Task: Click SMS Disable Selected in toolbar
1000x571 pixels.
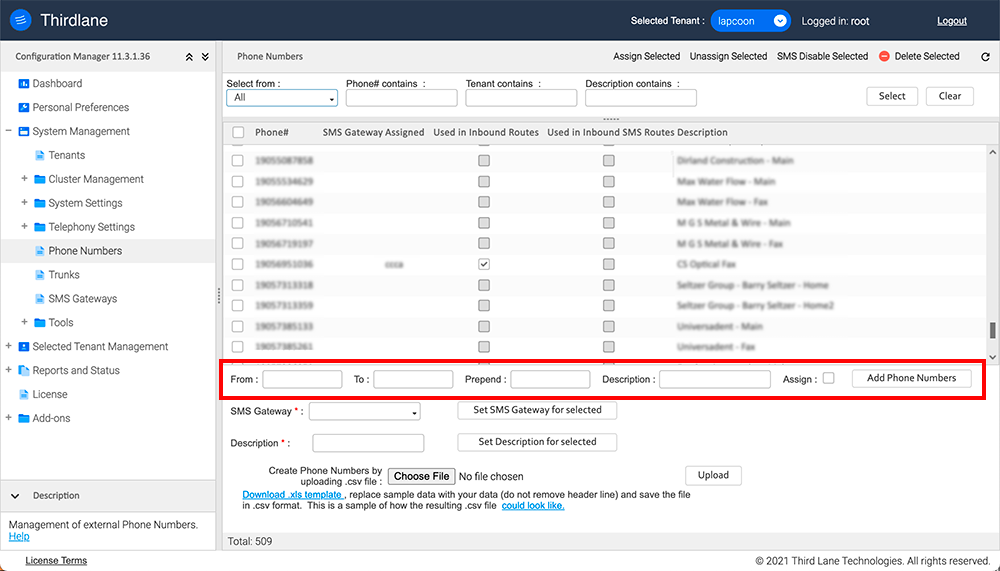Action: click(x=822, y=56)
